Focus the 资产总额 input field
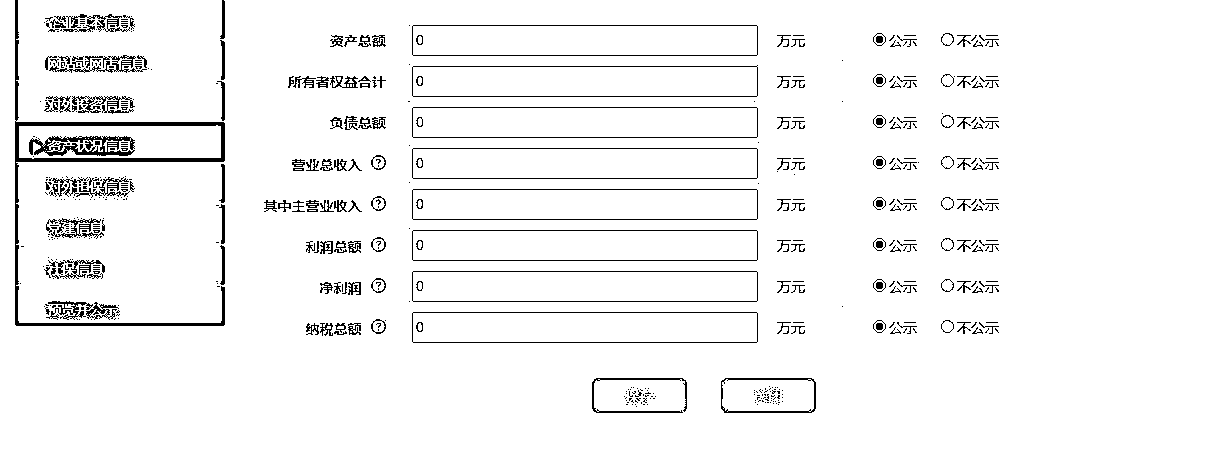1220x449 pixels. 585,41
